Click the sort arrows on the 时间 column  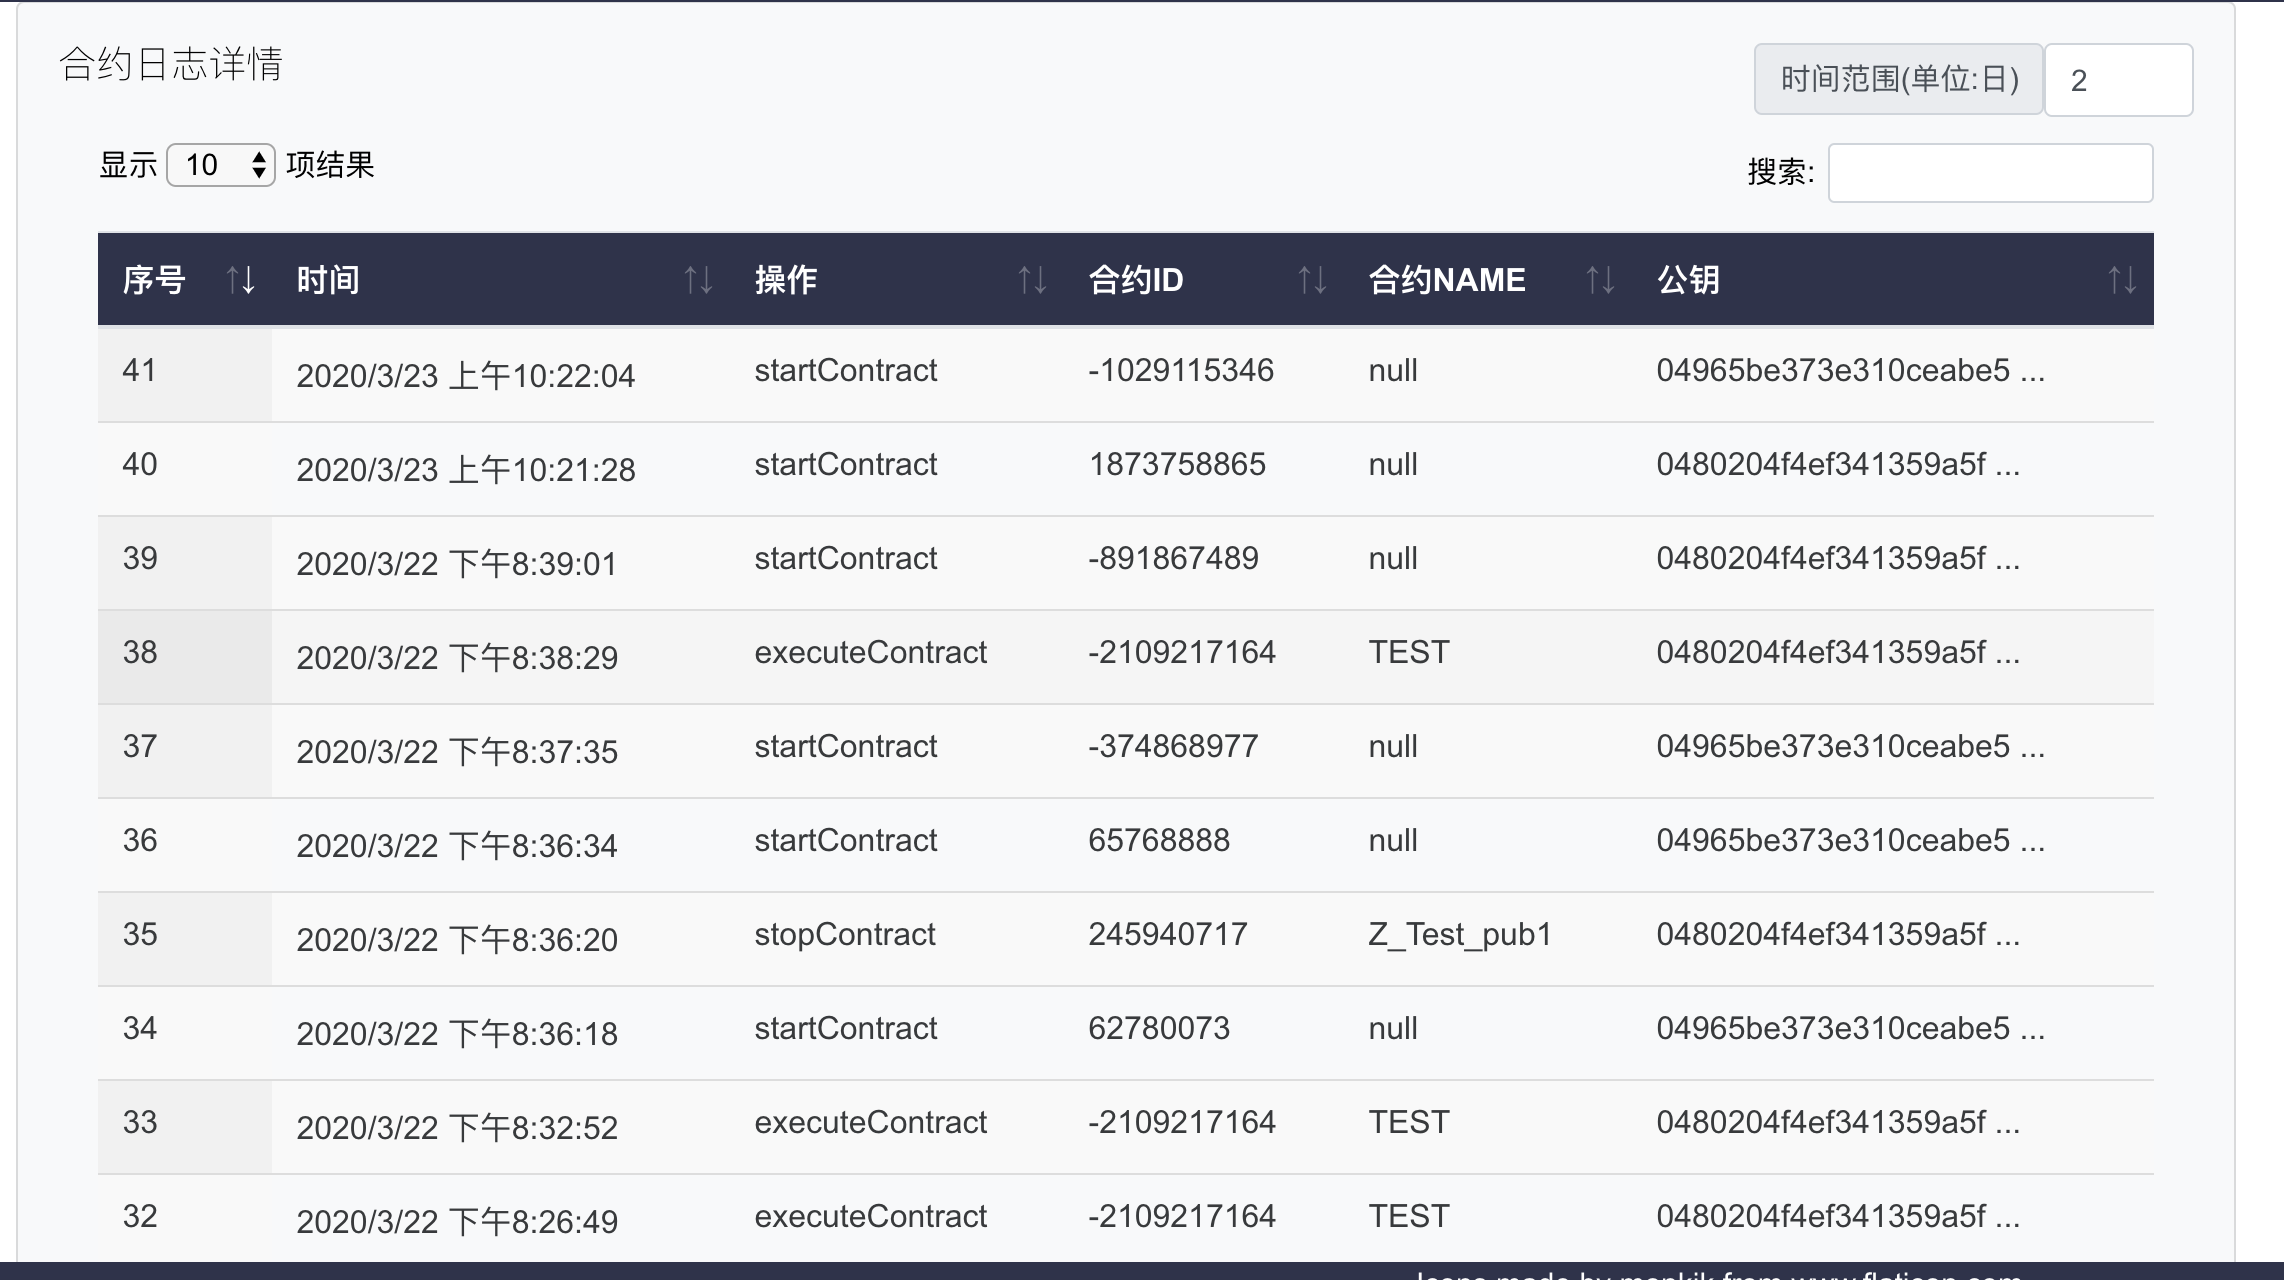(x=698, y=280)
